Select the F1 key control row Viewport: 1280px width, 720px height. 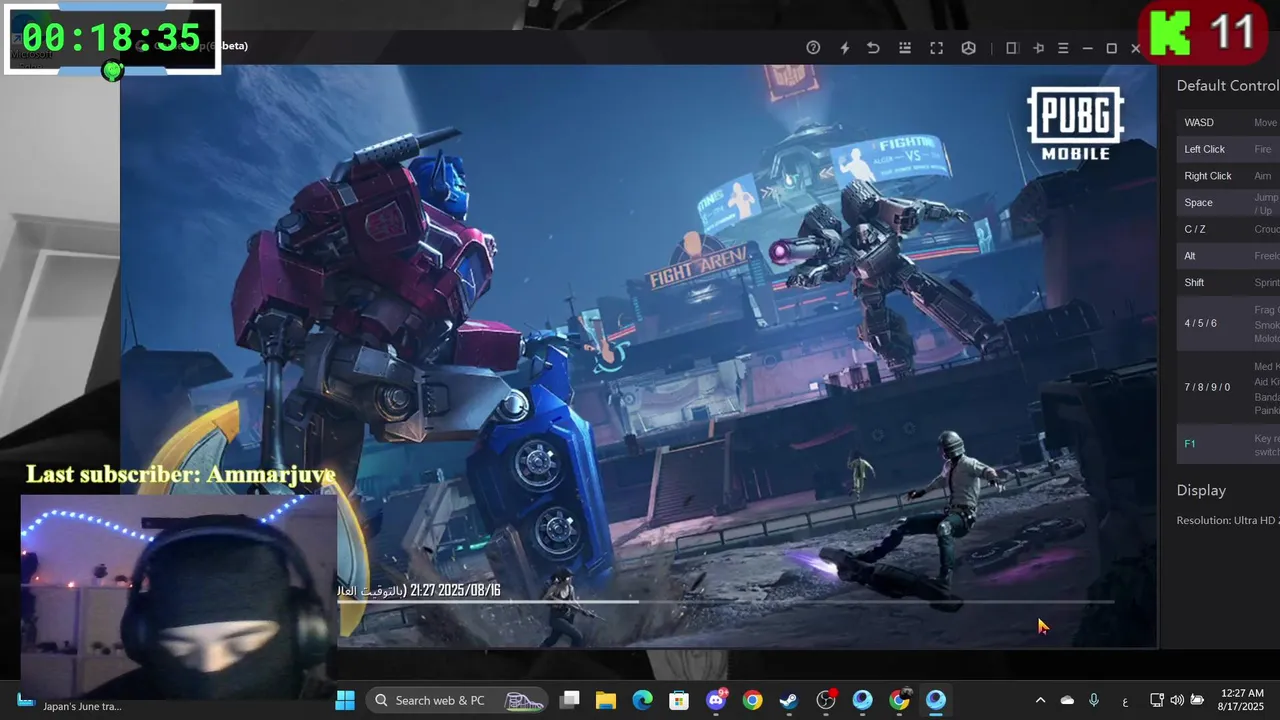(x=1228, y=444)
